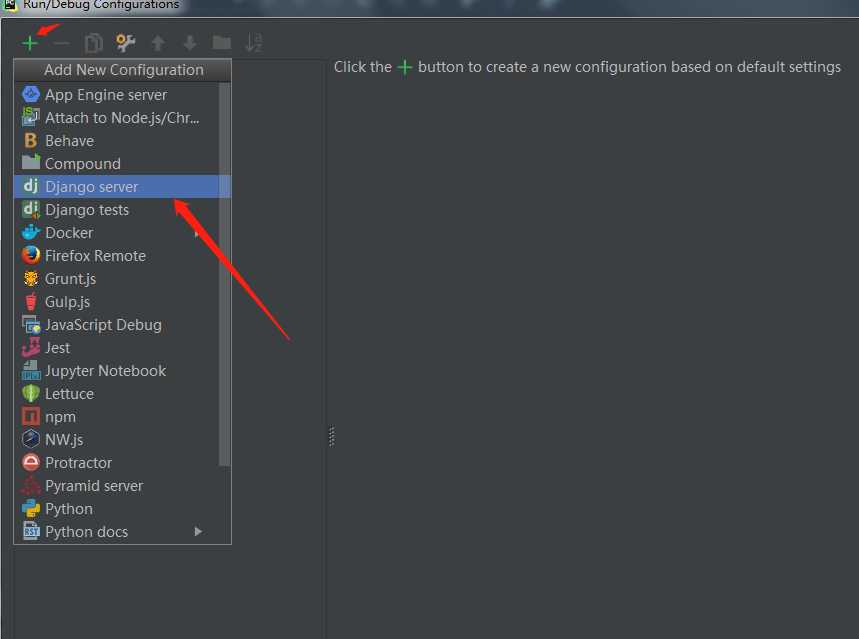
Task: Click the Protractor icon
Action: (x=31, y=463)
